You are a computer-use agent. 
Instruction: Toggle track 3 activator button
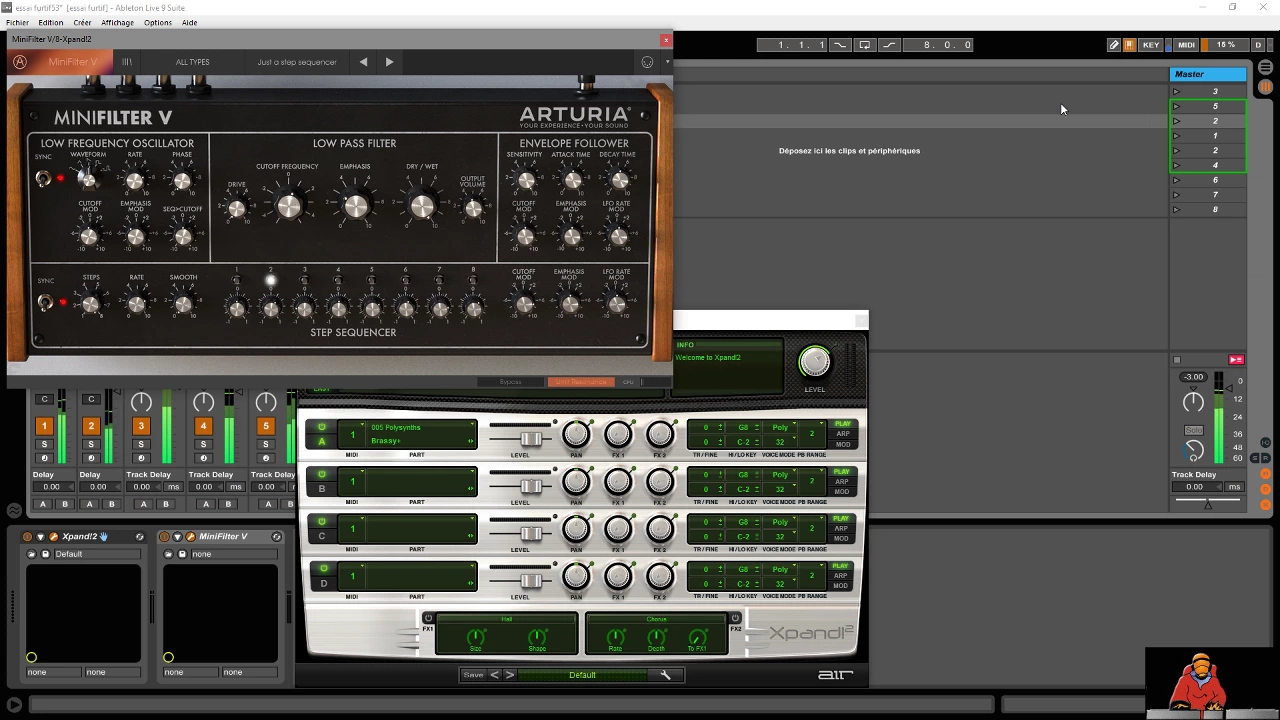coord(141,426)
